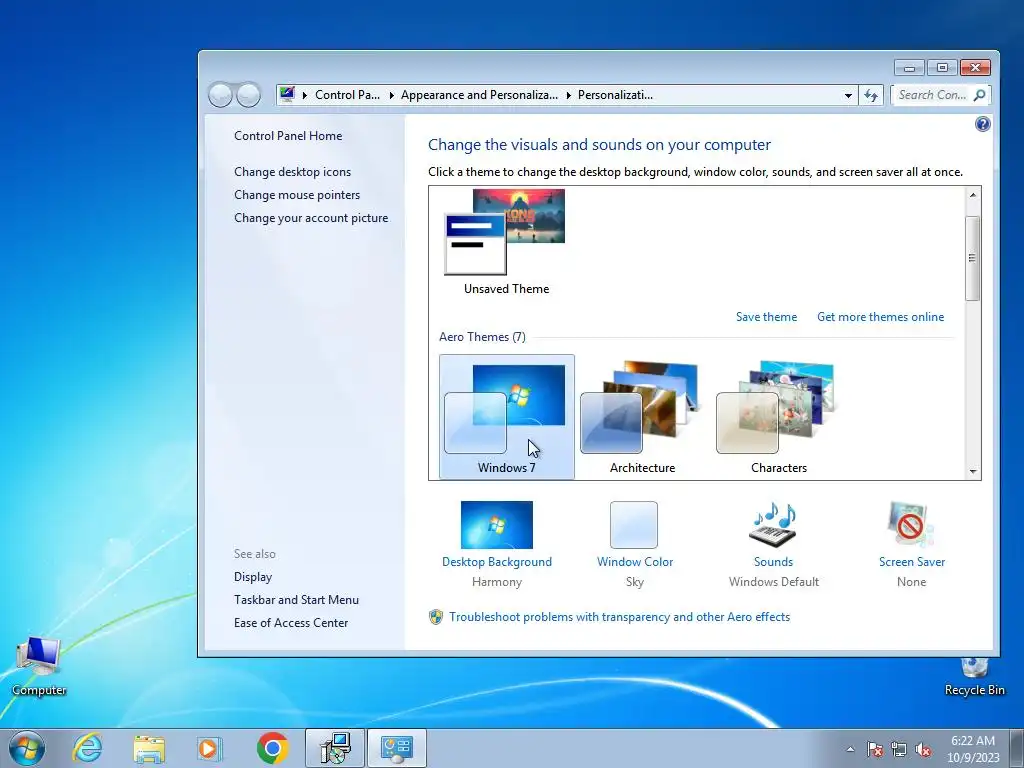
Task: Click the Sounds text link
Action: click(773, 562)
